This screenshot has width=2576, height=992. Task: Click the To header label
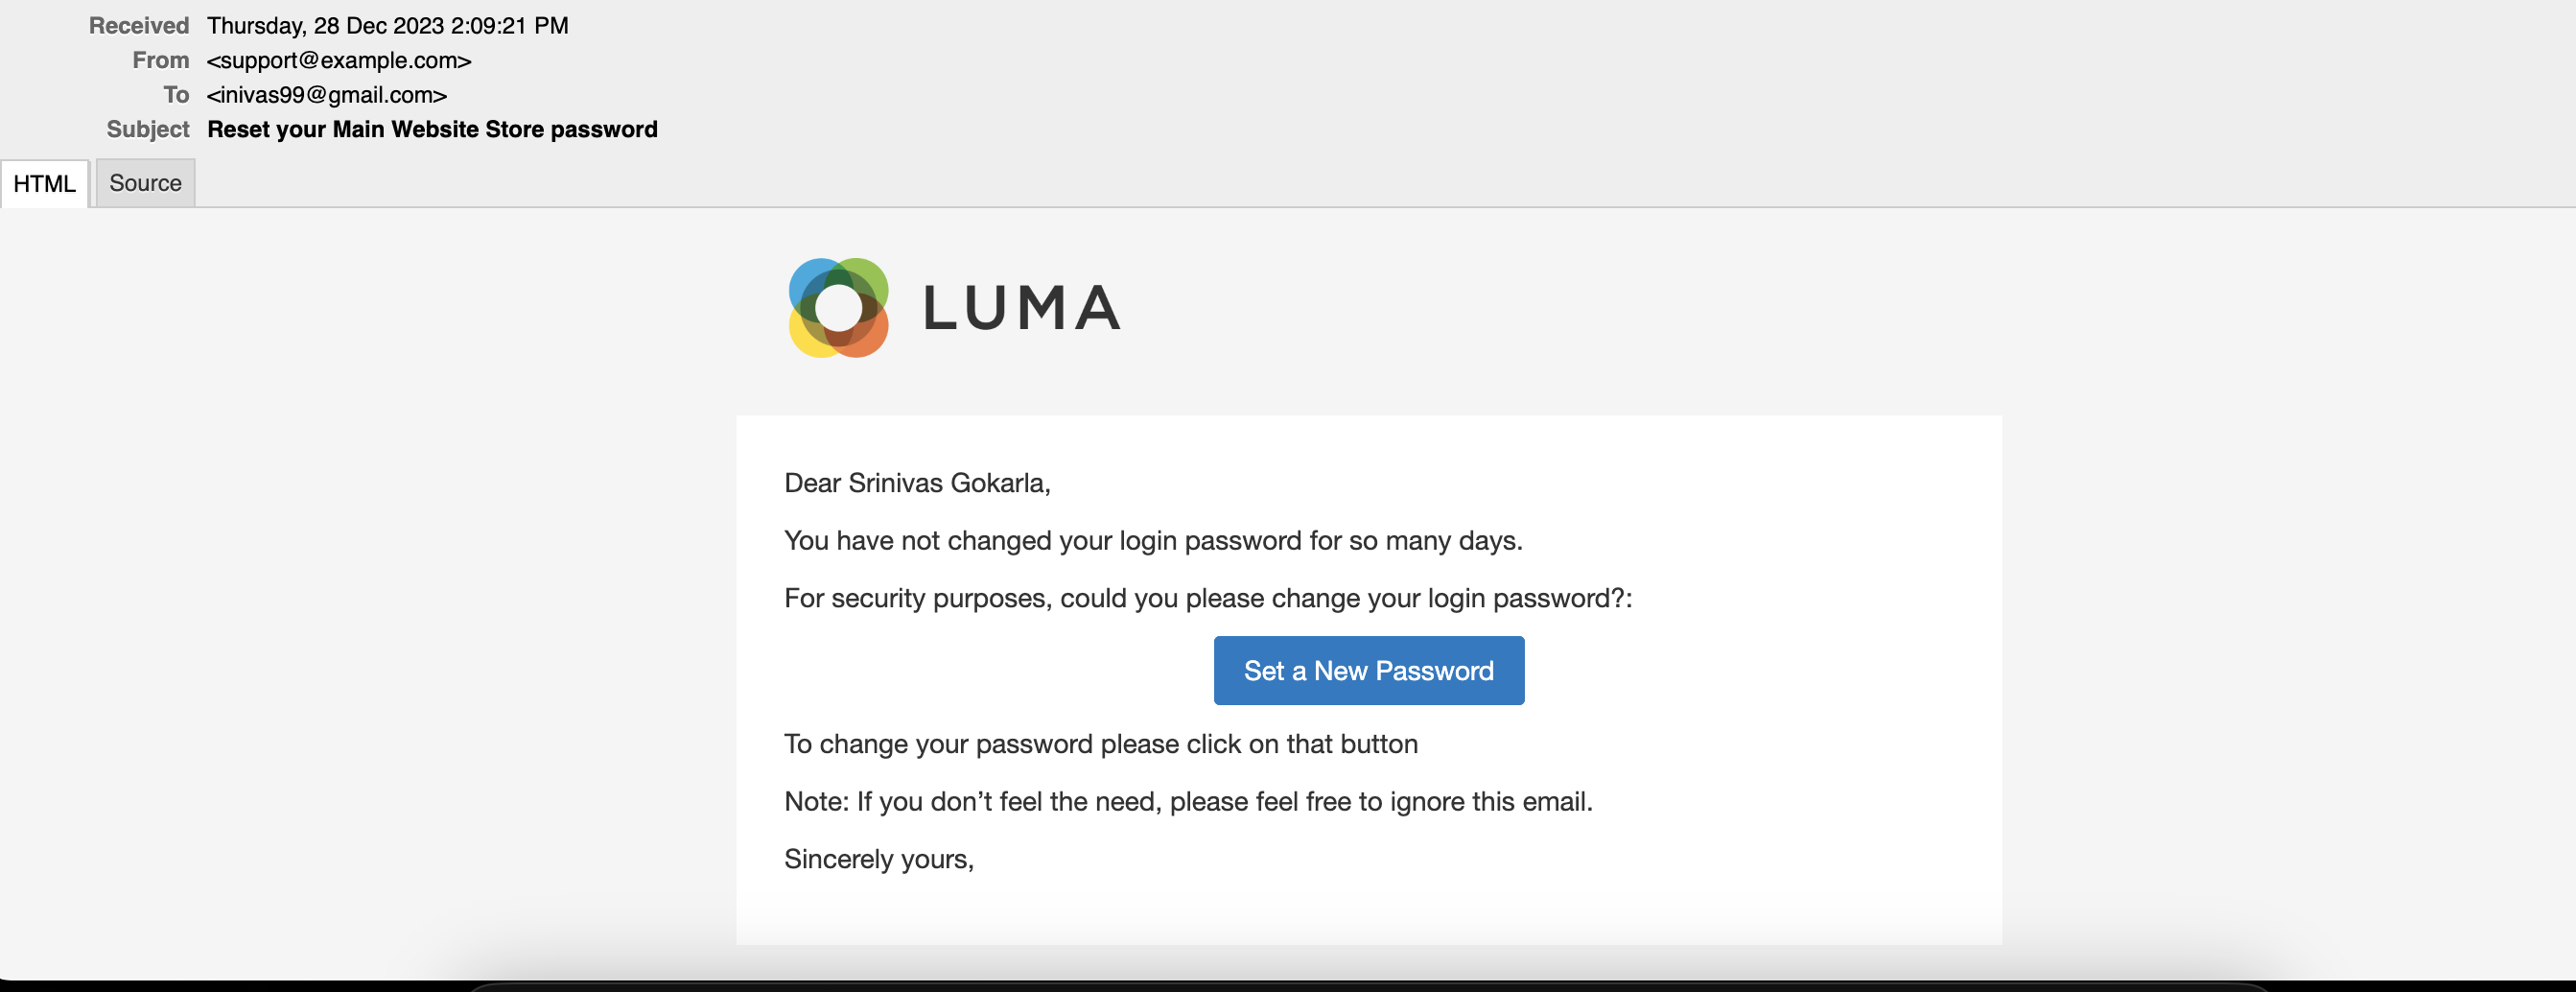pos(176,95)
